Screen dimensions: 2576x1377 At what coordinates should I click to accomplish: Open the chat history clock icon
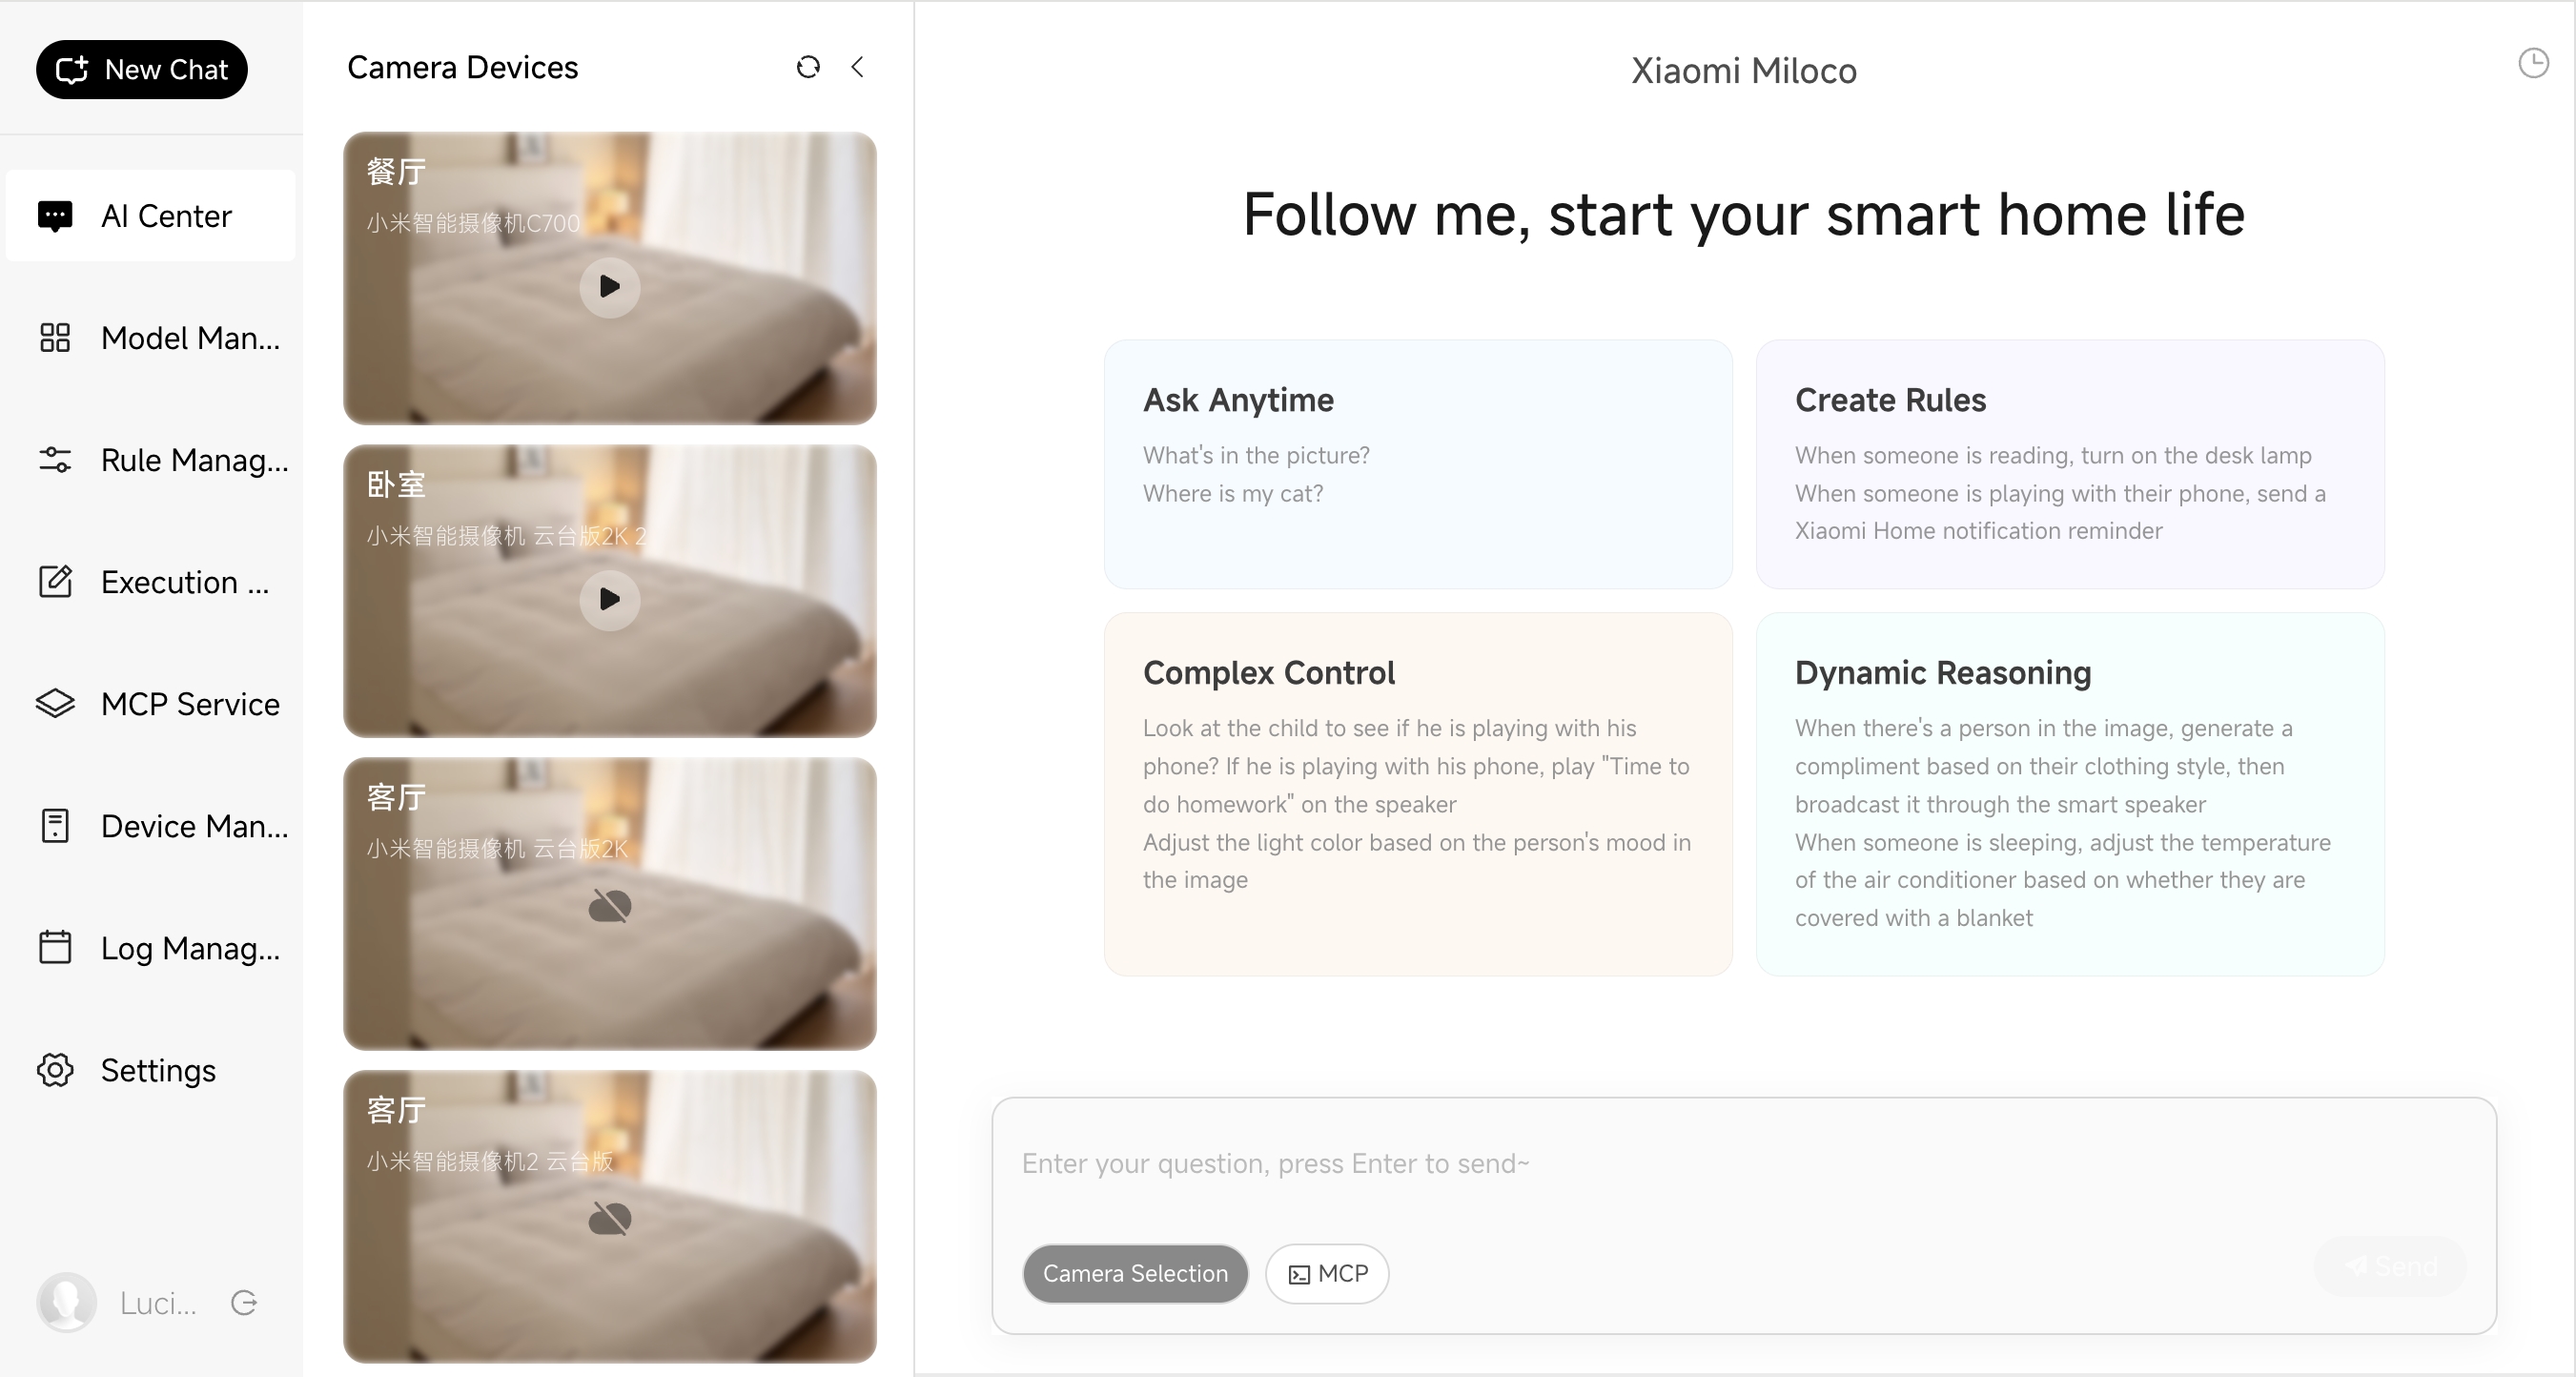coord(2533,63)
